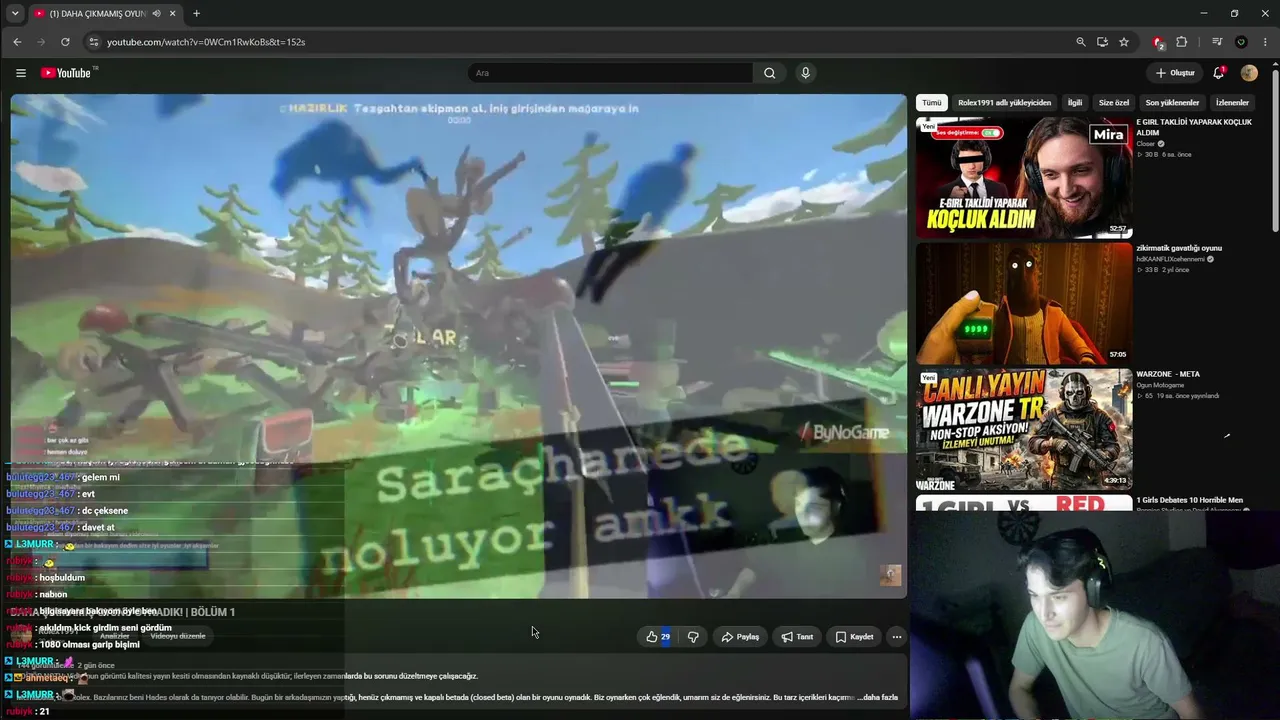The height and width of the screenshot is (720, 1280).
Task: Go back with the browser back arrow
Action: pyautogui.click(x=17, y=42)
